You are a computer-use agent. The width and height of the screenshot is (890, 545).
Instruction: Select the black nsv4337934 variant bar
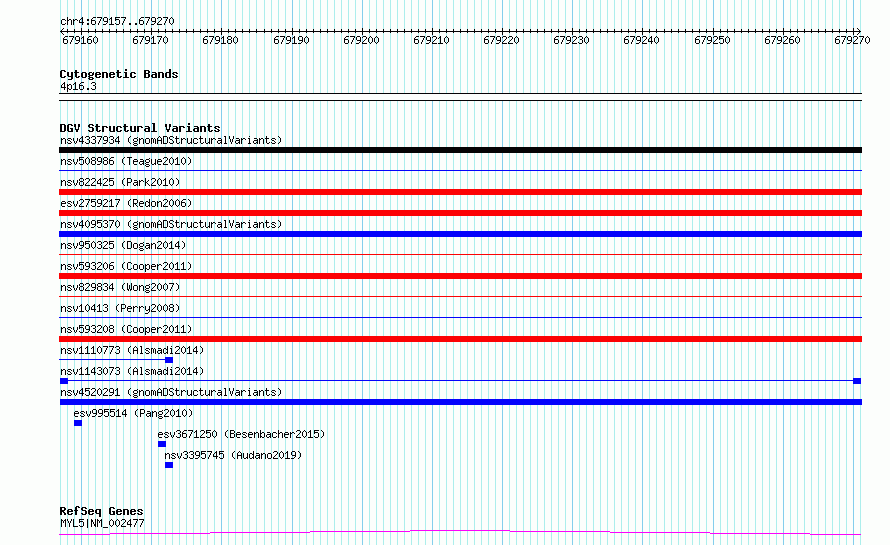(x=460, y=150)
